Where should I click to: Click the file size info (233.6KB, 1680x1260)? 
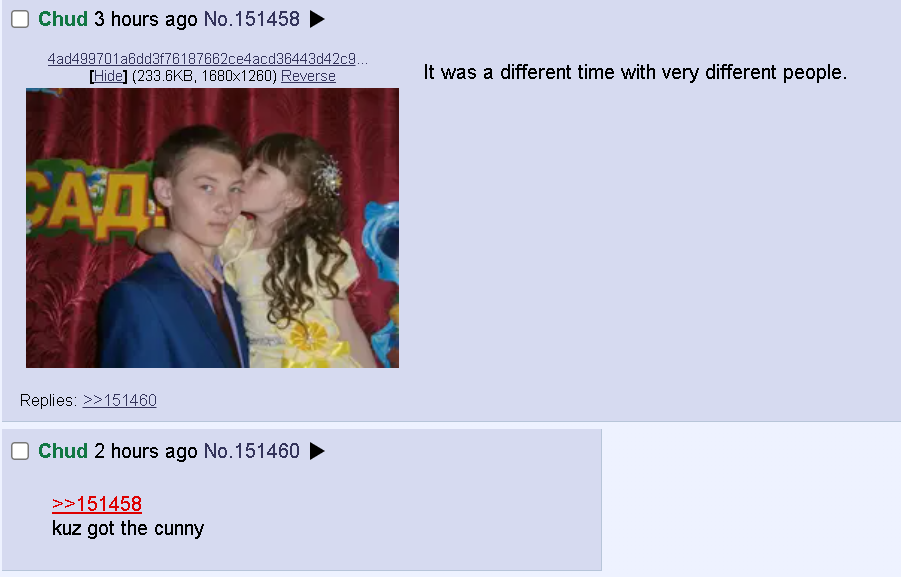pyautogui.click(x=204, y=76)
